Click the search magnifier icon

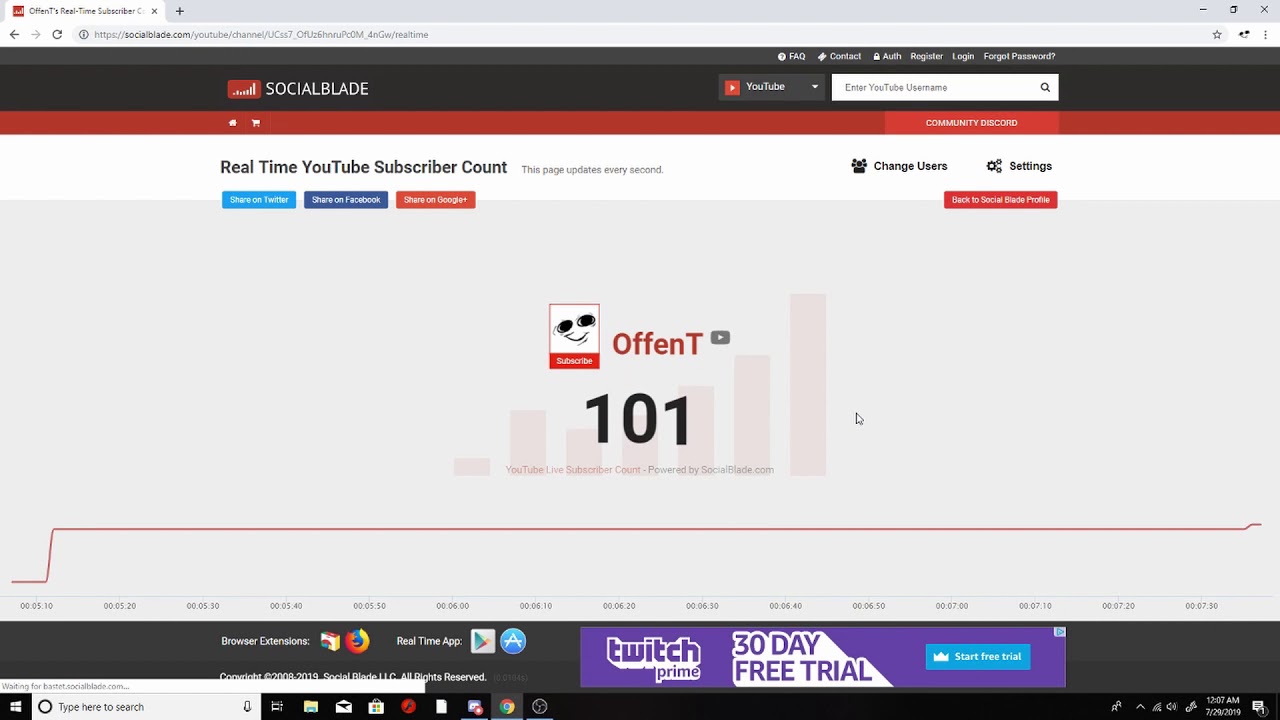(x=1045, y=87)
